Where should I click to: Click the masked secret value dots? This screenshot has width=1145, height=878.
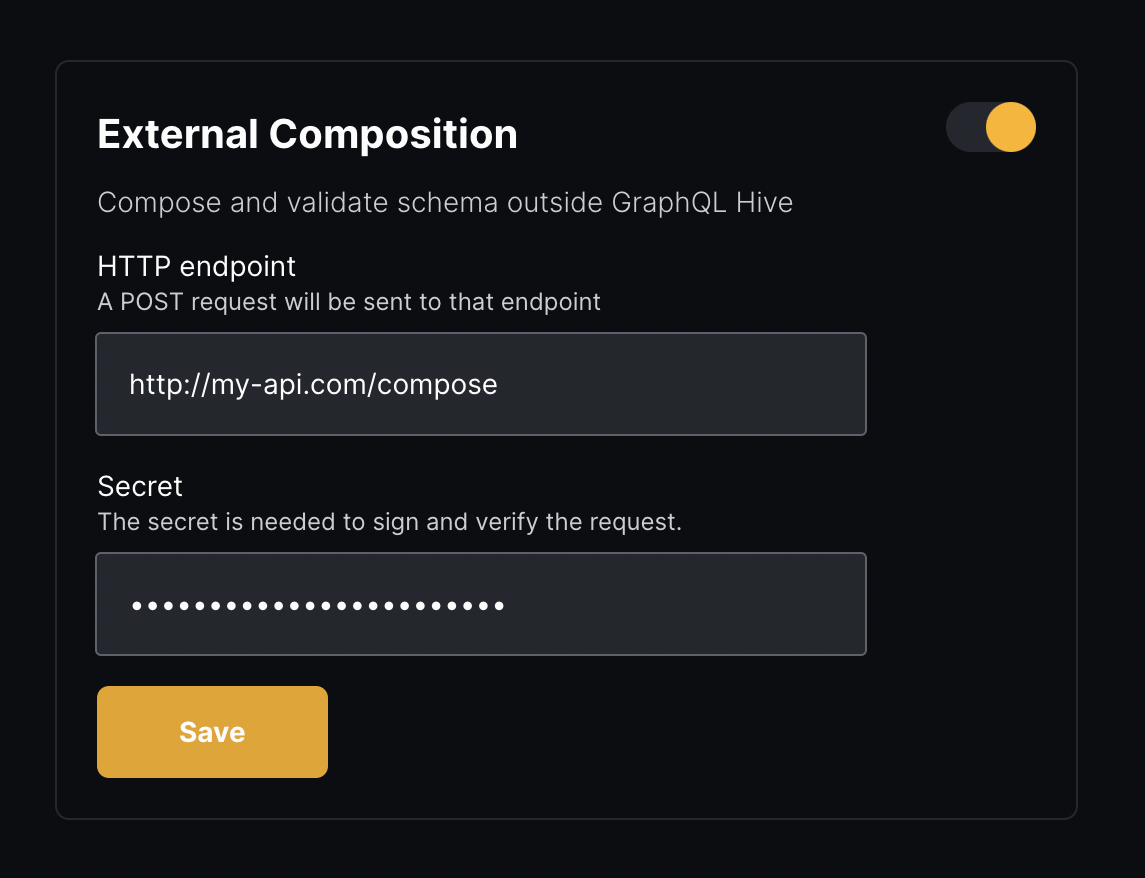tap(318, 604)
